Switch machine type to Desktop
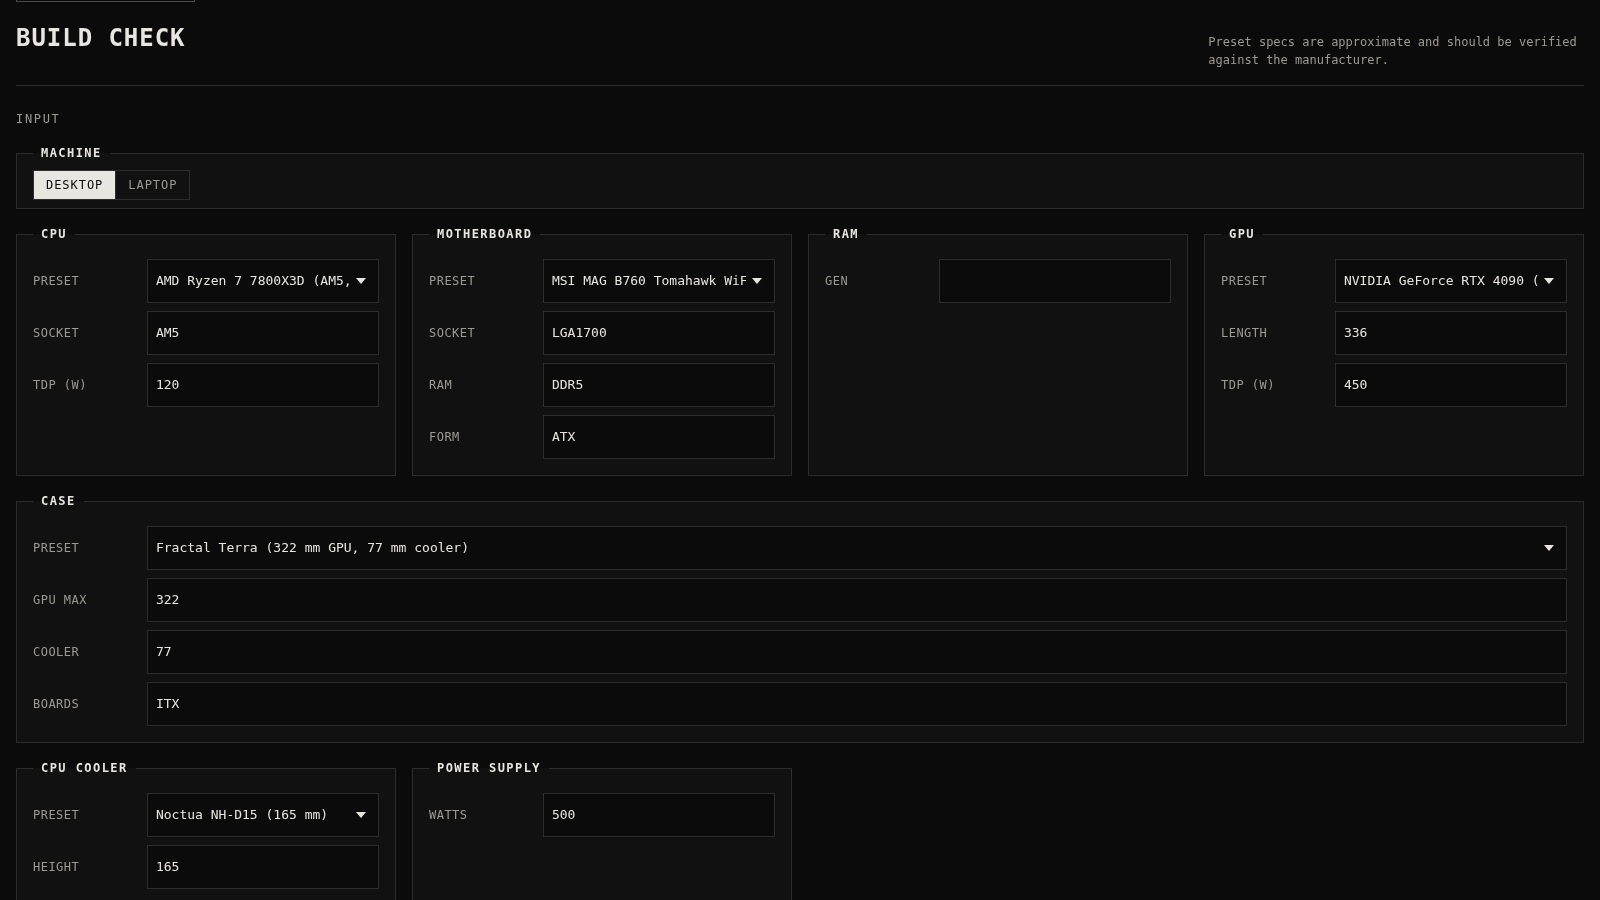Viewport: 1600px width, 900px height. 74,185
